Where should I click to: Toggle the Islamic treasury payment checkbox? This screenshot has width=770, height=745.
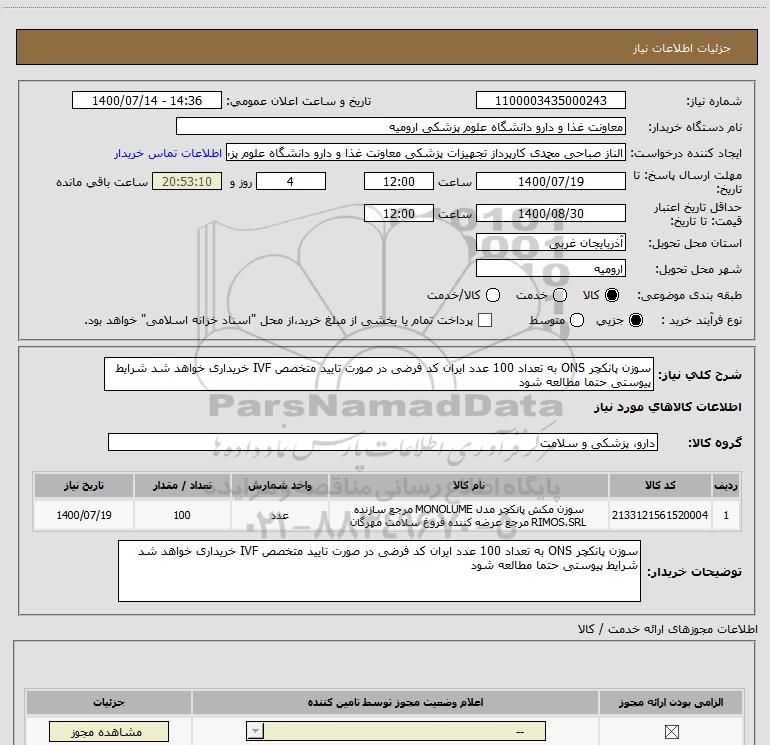click(486, 320)
